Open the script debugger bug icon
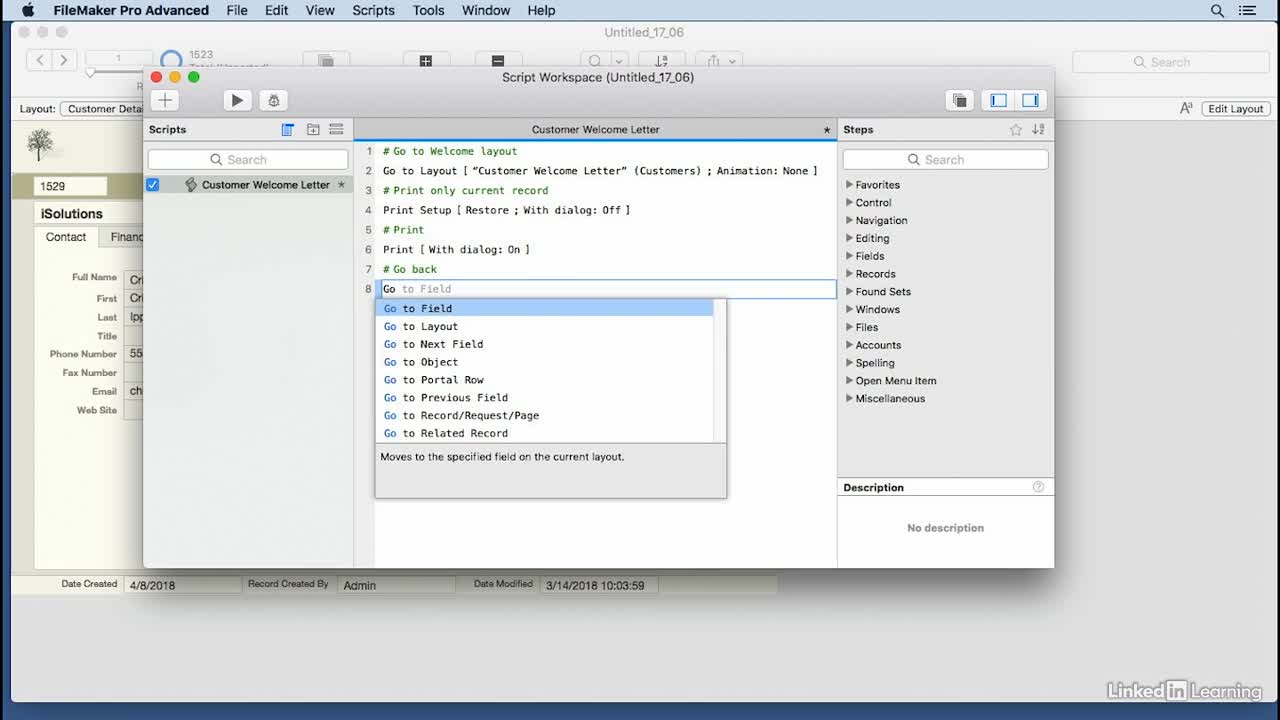Viewport: 1280px width, 720px height. (x=273, y=100)
